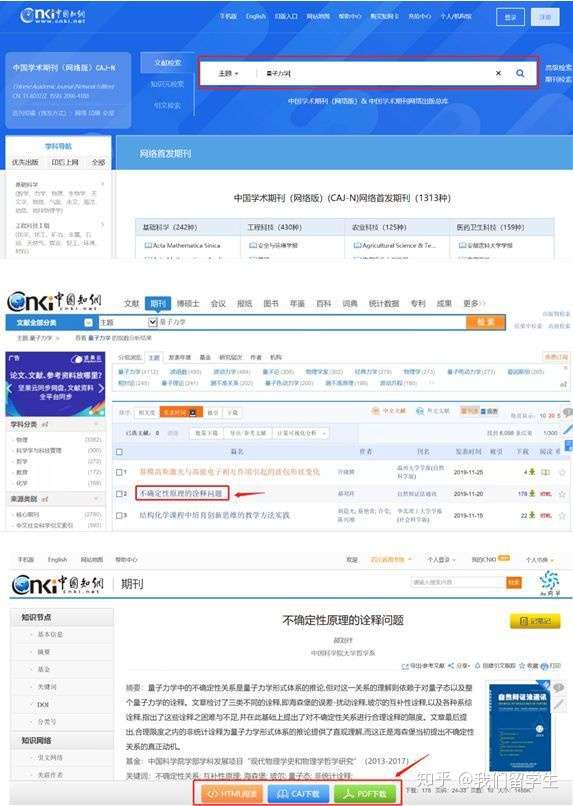The width and height of the screenshot is (573, 806).
Task: Click the blue CAJ下载 button
Action: pos(298,794)
